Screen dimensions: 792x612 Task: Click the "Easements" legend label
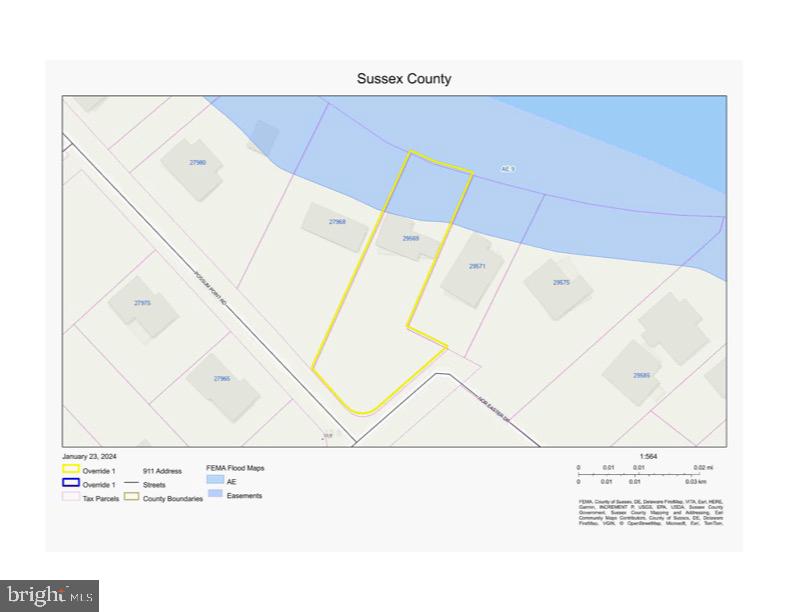tap(244, 496)
